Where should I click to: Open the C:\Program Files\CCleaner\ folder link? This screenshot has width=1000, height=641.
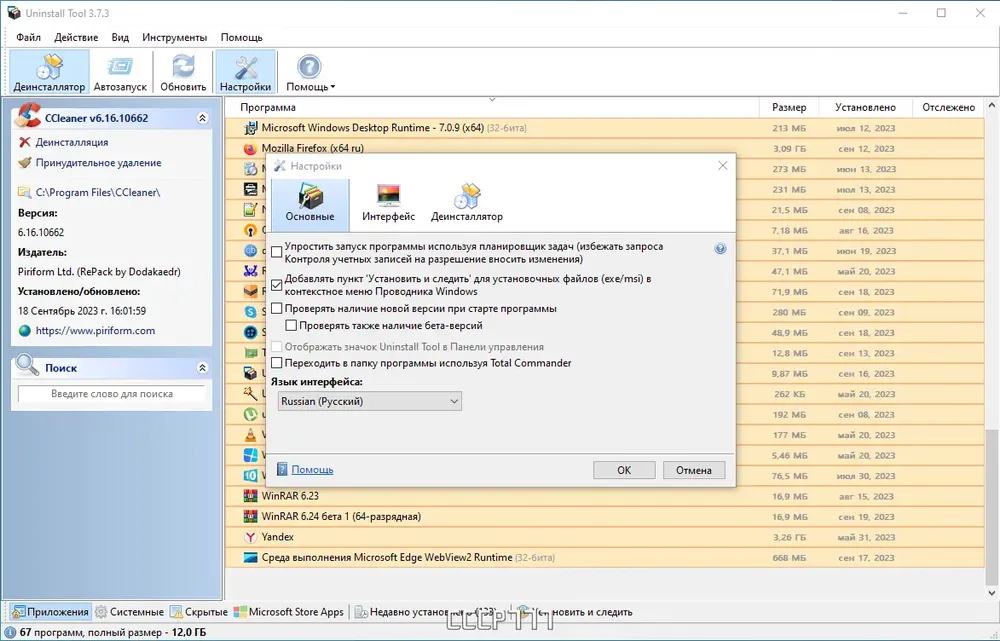98,192
